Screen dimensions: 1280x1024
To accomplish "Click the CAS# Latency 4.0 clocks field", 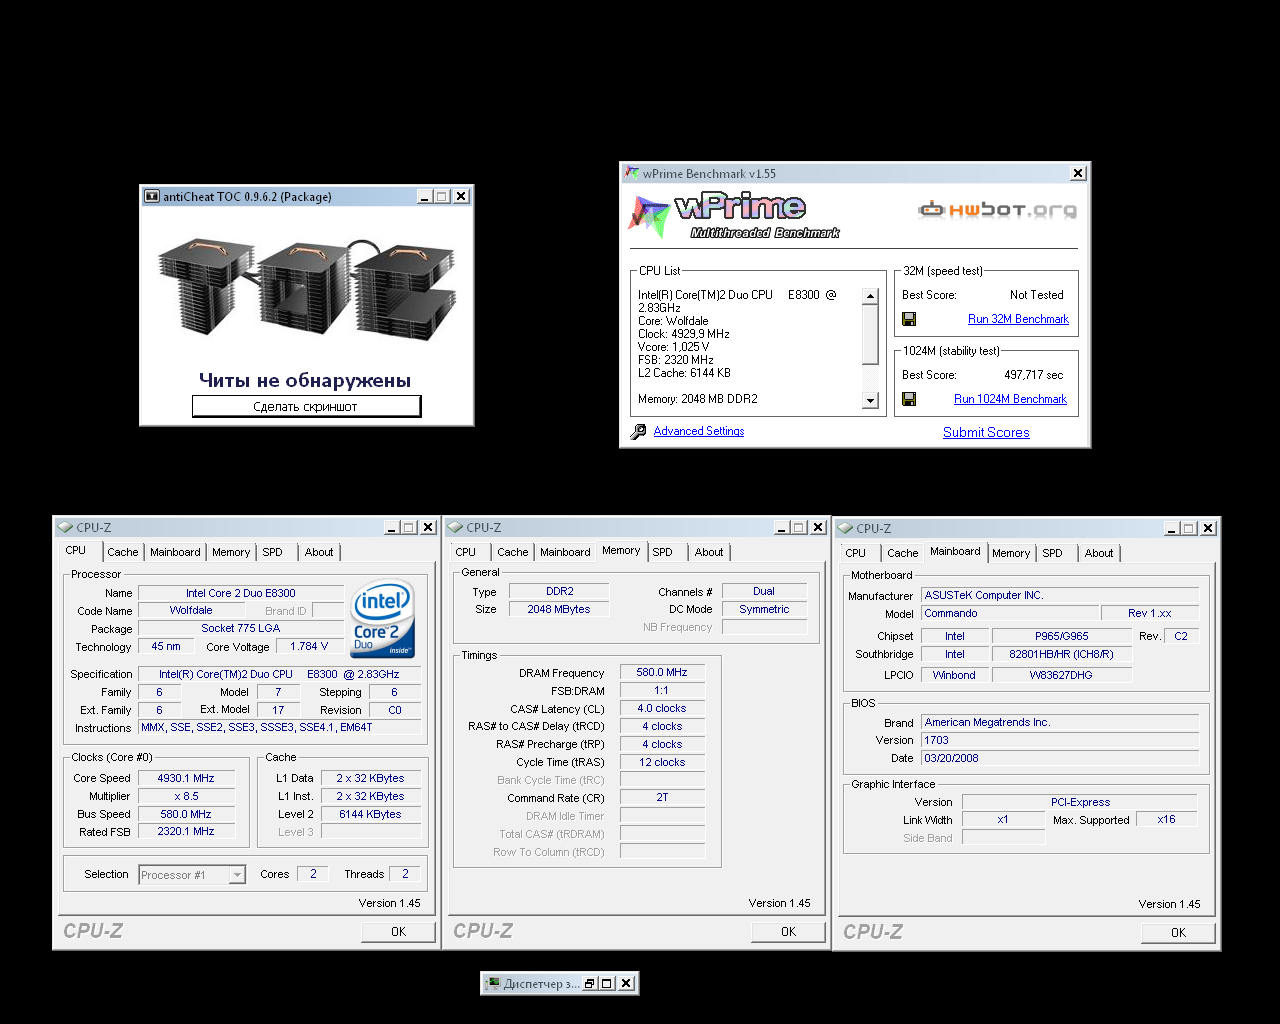I will 662,708.
